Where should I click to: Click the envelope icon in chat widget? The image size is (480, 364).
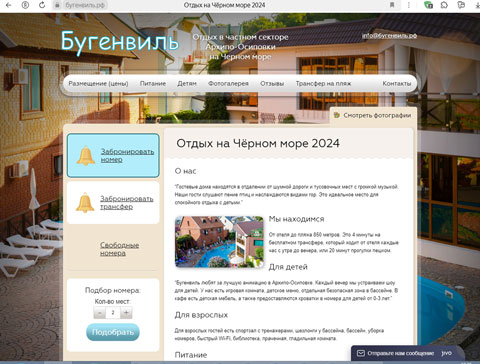[361, 353]
